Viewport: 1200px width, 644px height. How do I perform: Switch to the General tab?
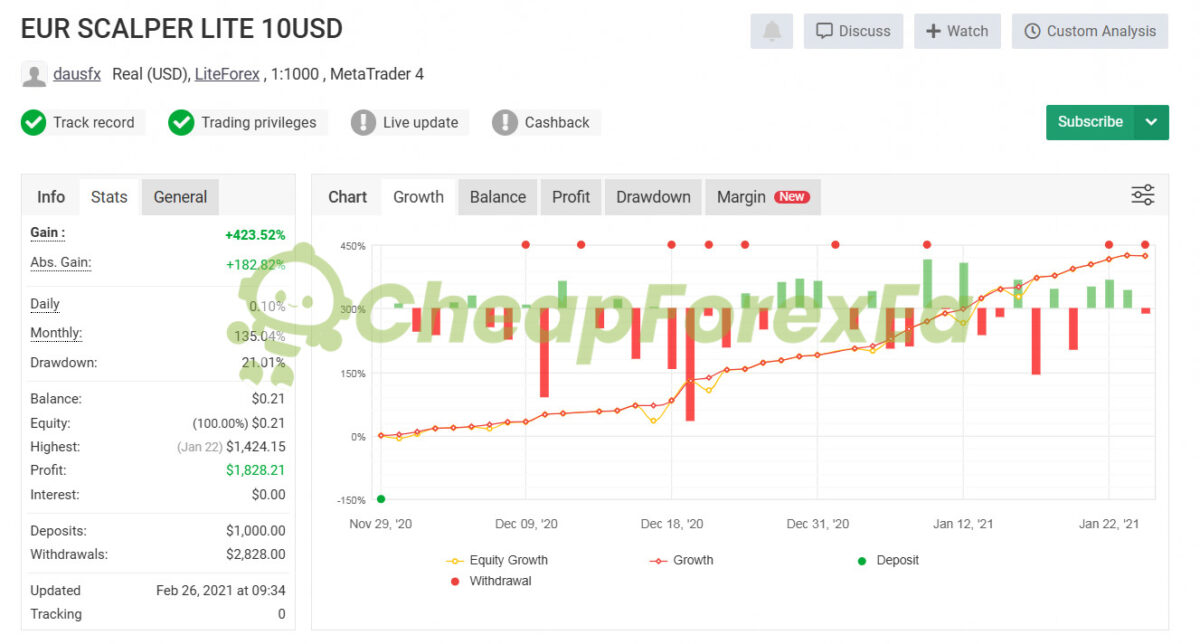(x=180, y=197)
